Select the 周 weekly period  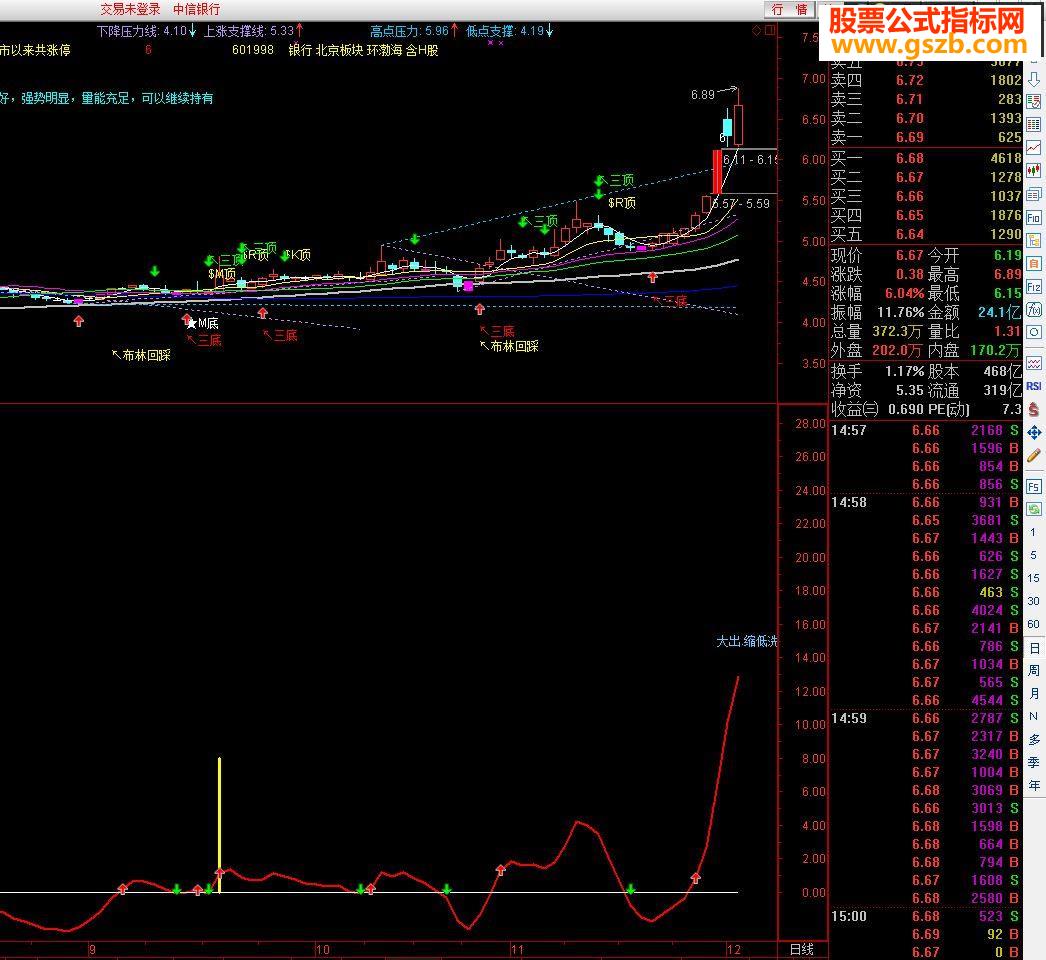tap(1034, 670)
